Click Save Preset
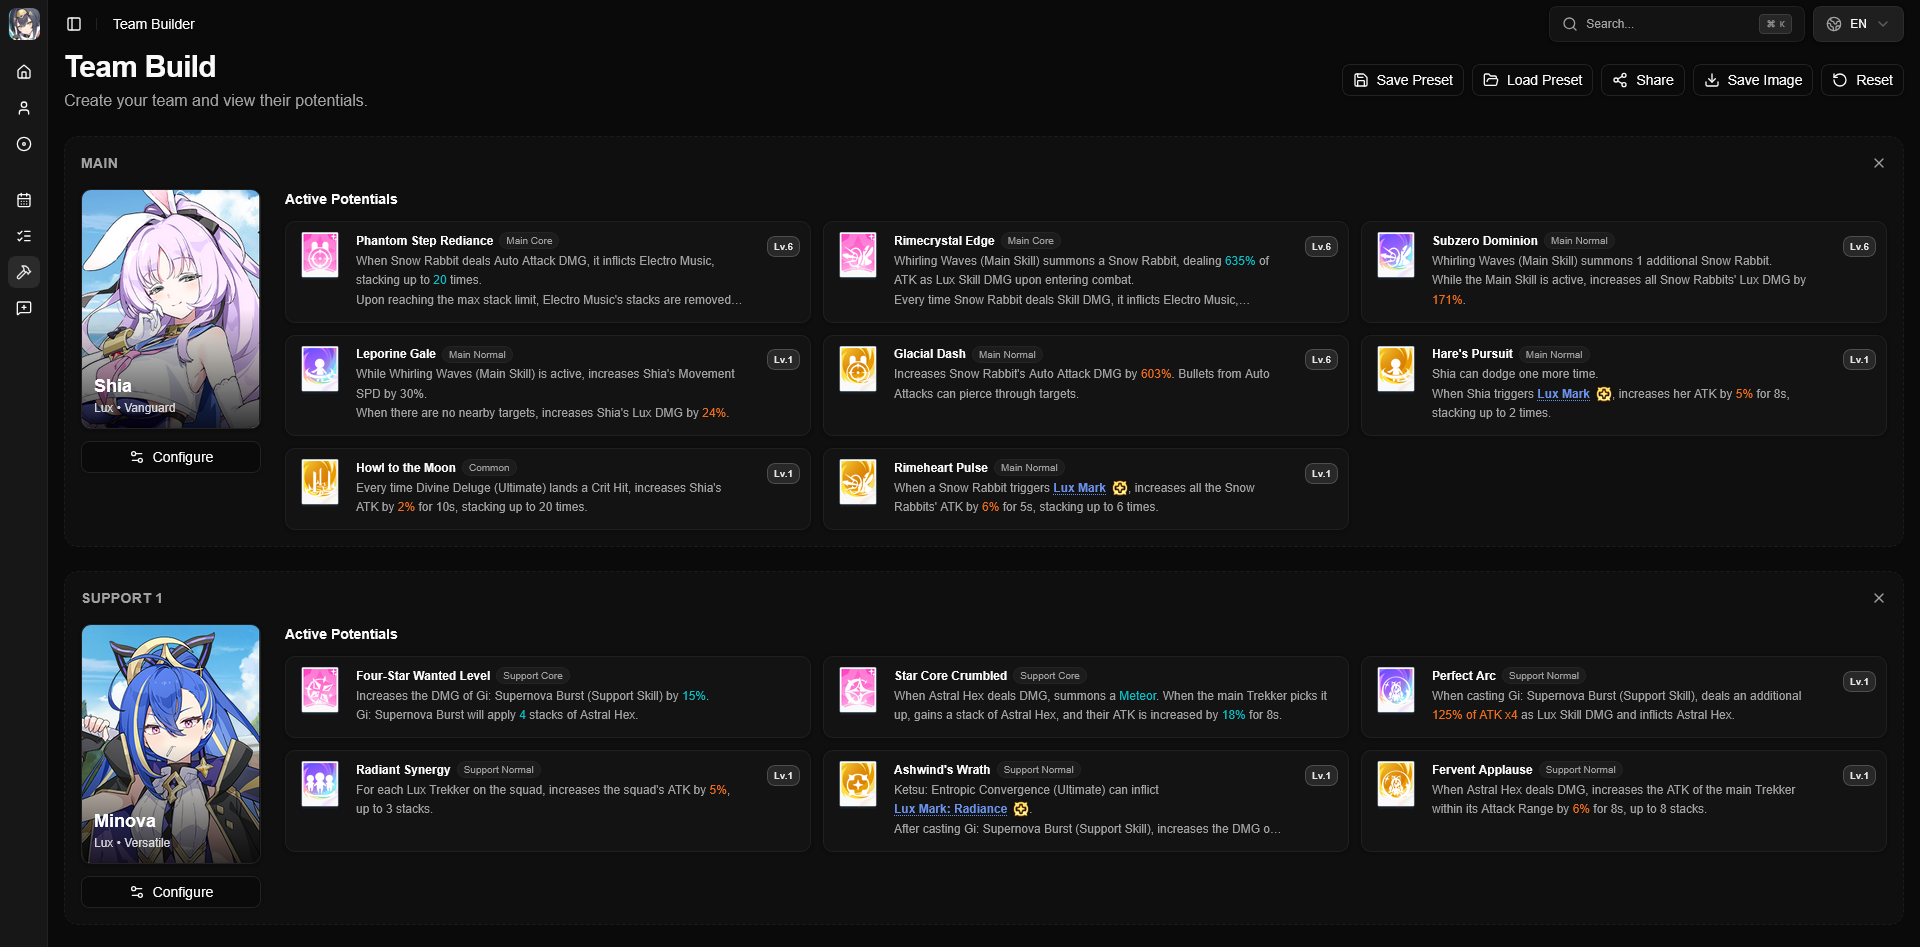Image resolution: width=1920 pixels, height=947 pixels. 1402,80
